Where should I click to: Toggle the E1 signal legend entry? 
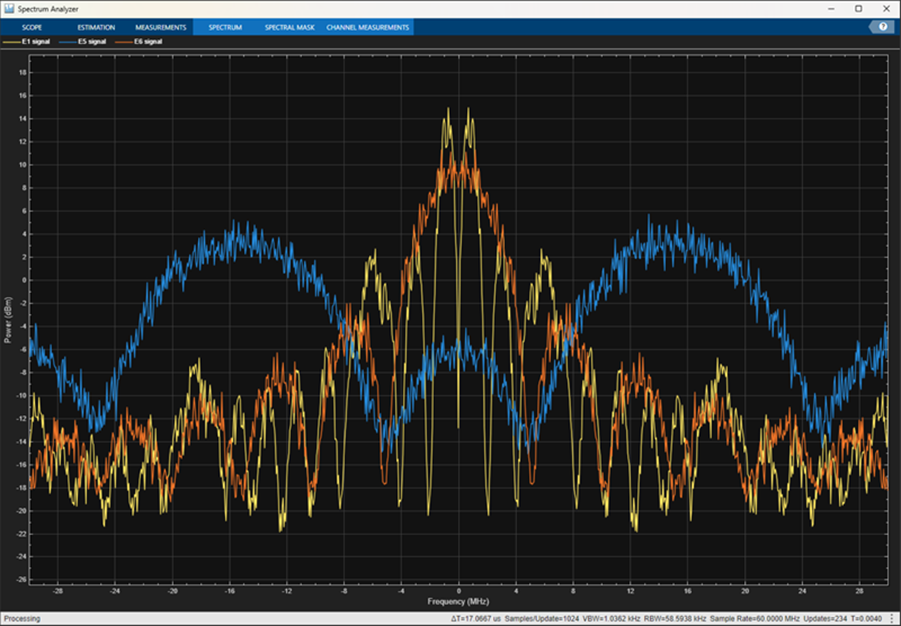coord(35,42)
